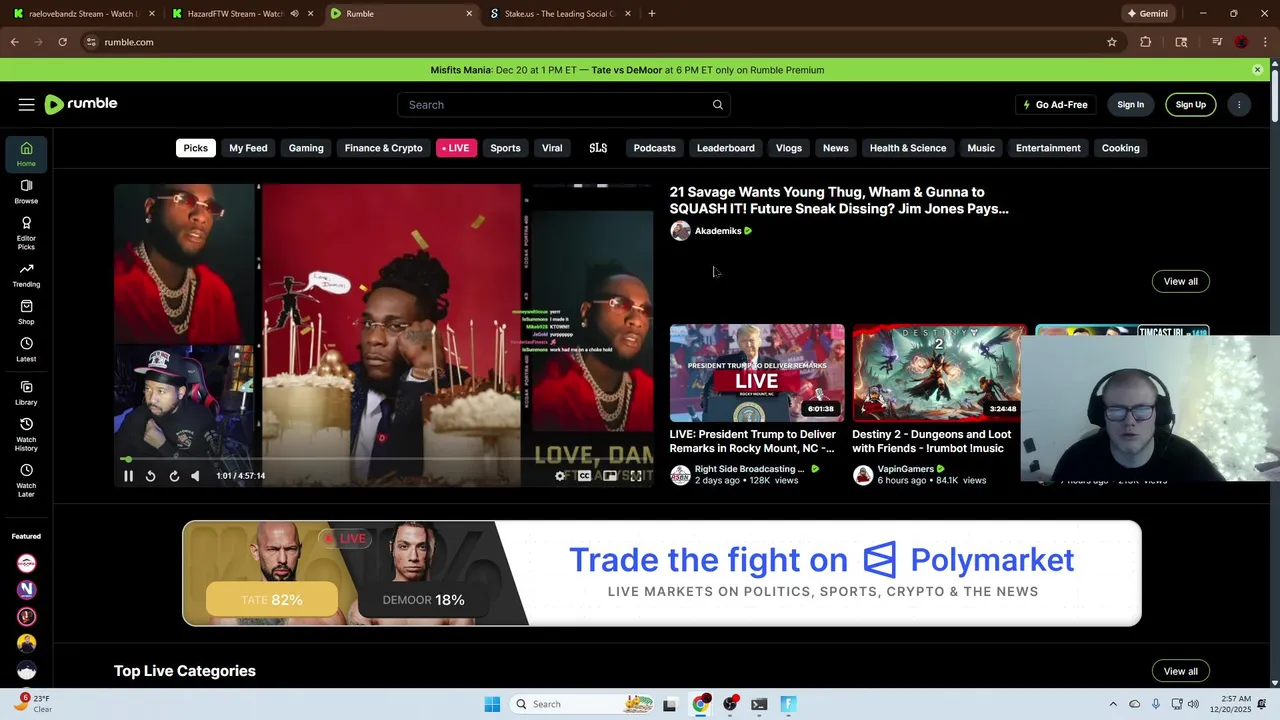Open Right Side Broadcasting channel link
Image resolution: width=1280 pixels, height=720 pixels.
click(749, 469)
